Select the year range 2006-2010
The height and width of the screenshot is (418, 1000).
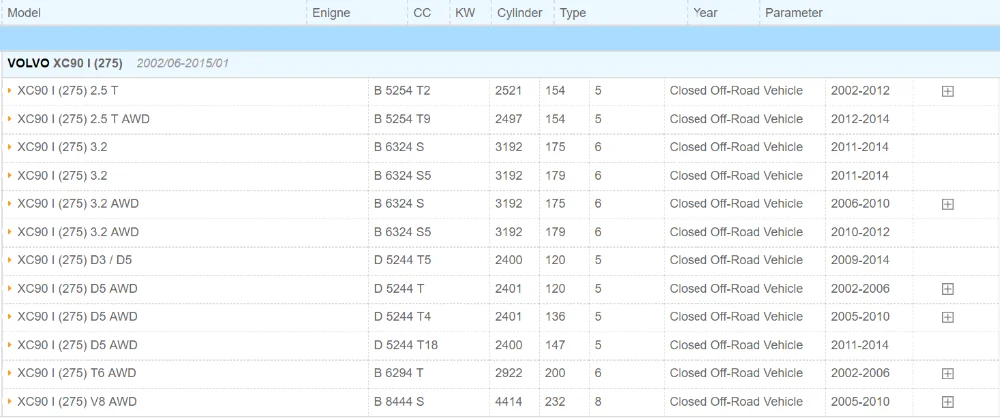860,204
